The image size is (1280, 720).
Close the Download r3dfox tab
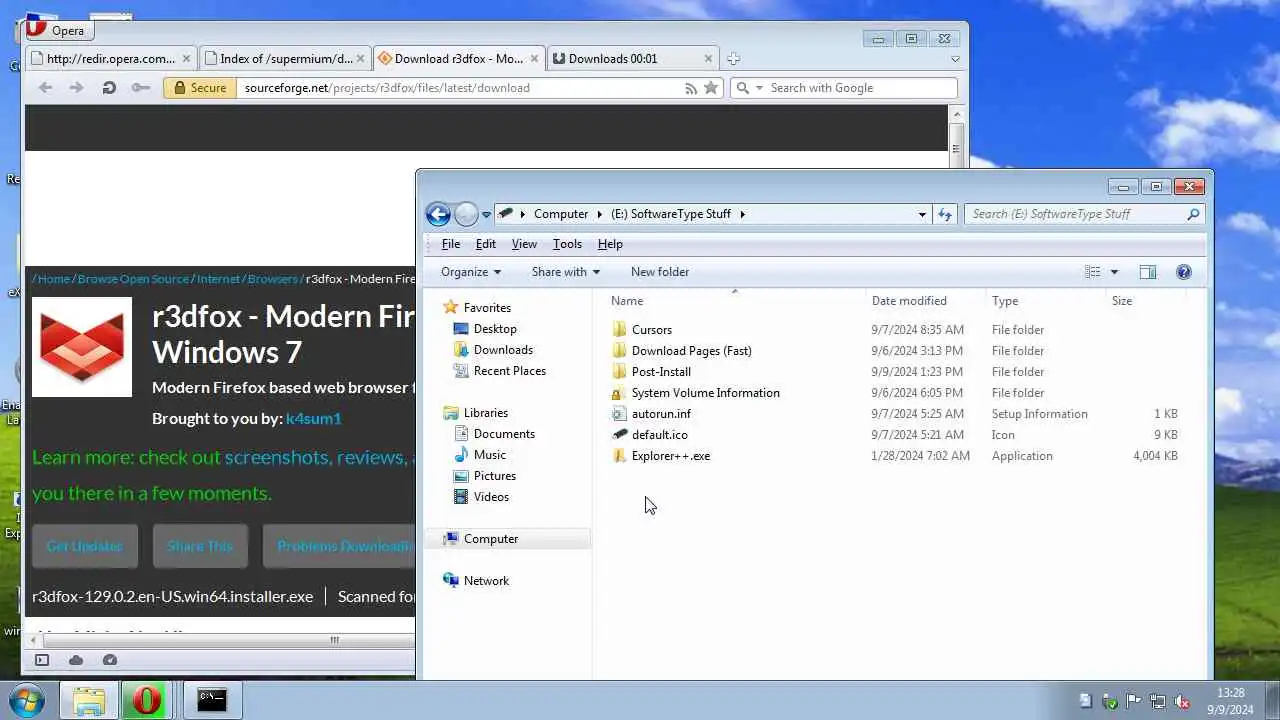534,59
